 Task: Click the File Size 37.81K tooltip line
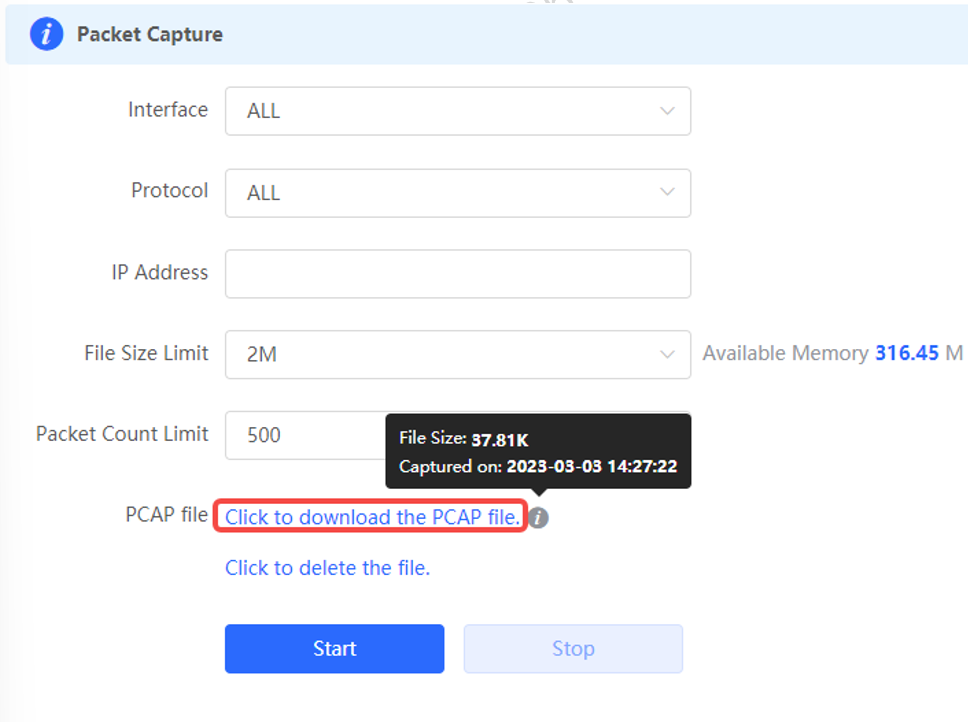464,439
